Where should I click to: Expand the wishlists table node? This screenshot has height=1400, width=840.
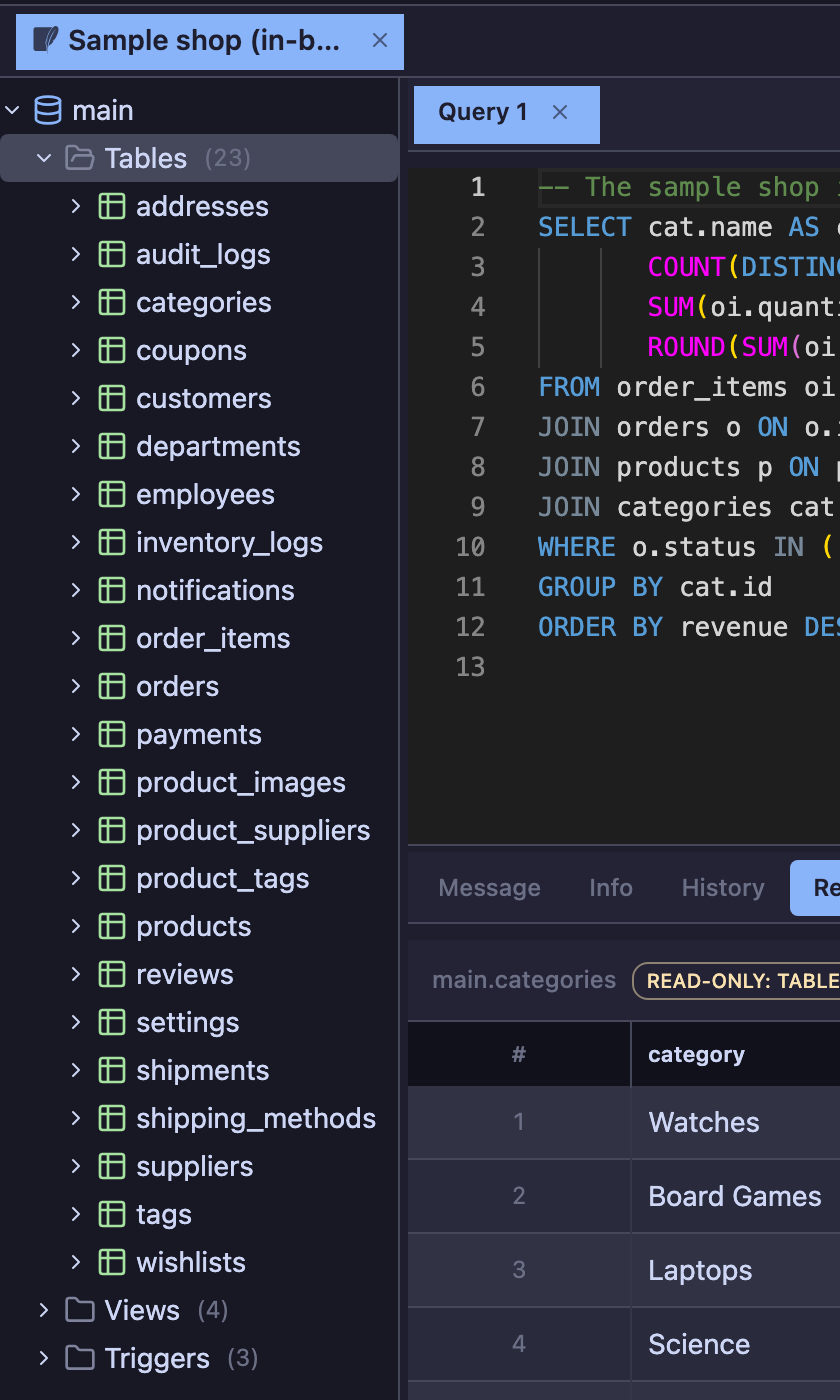coord(76,1262)
